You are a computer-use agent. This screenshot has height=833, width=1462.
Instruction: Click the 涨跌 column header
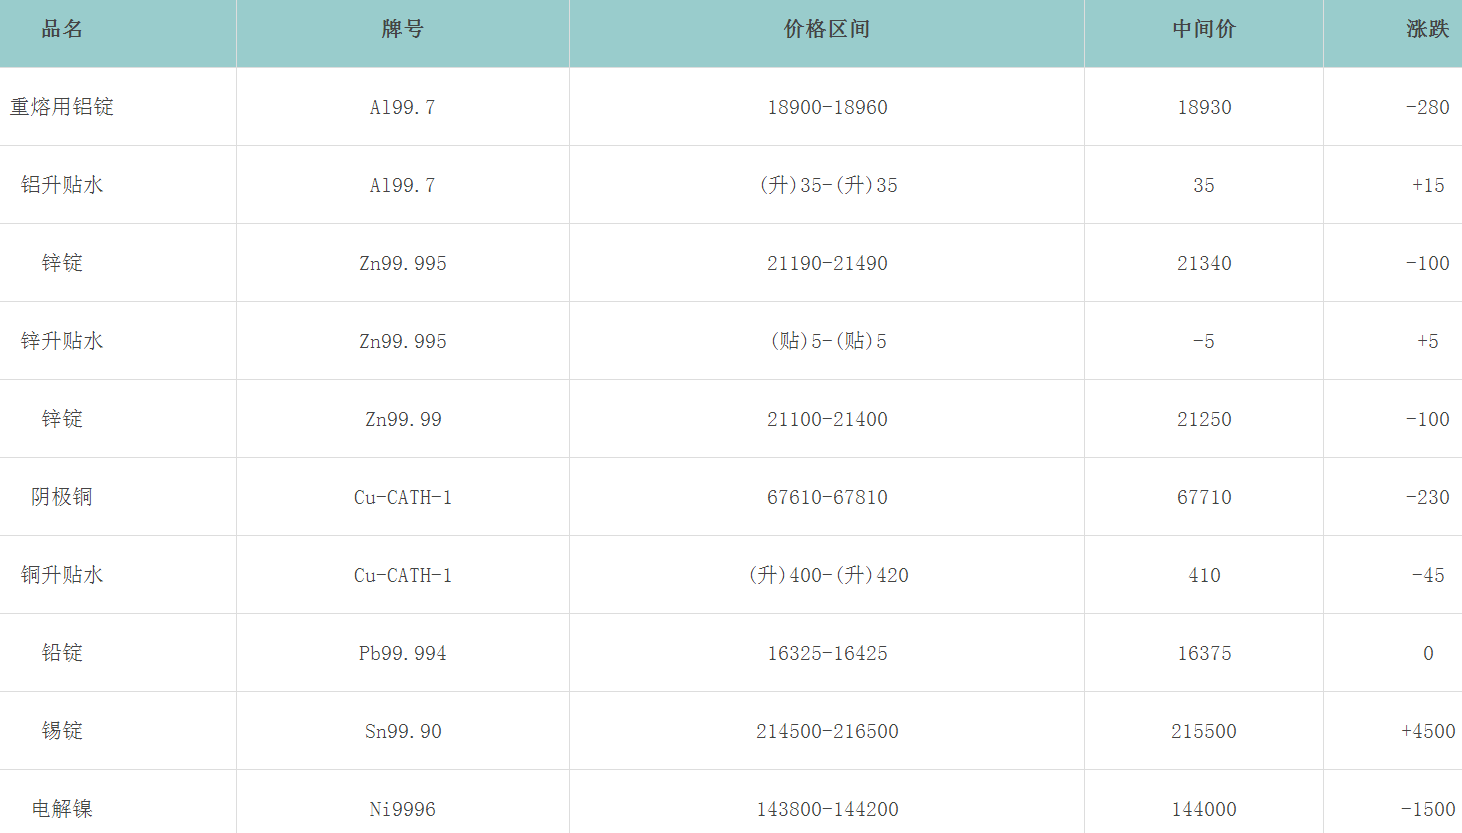pos(1427,30)
